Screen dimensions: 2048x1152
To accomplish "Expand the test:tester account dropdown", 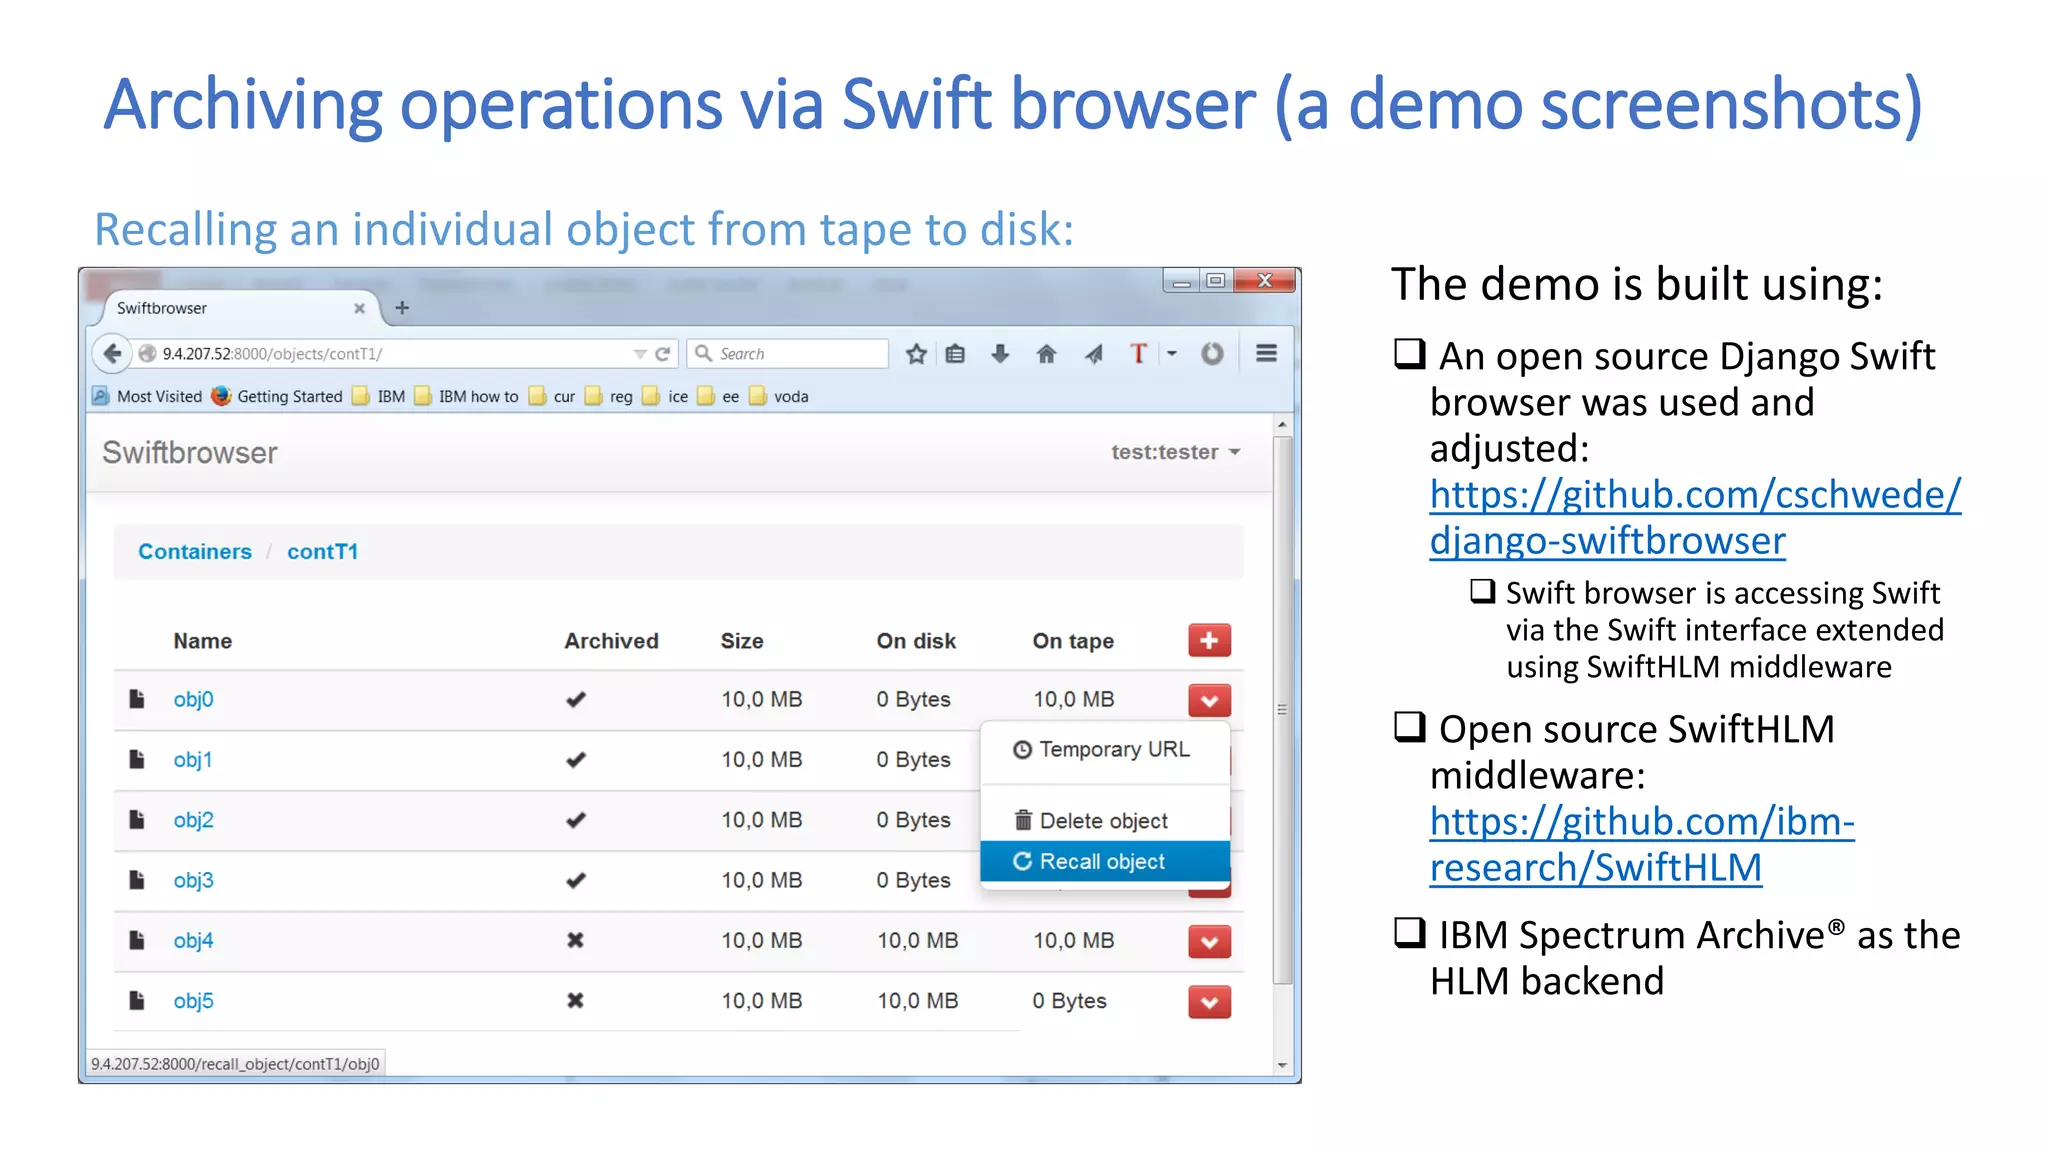I will (x=1176, y=452).
